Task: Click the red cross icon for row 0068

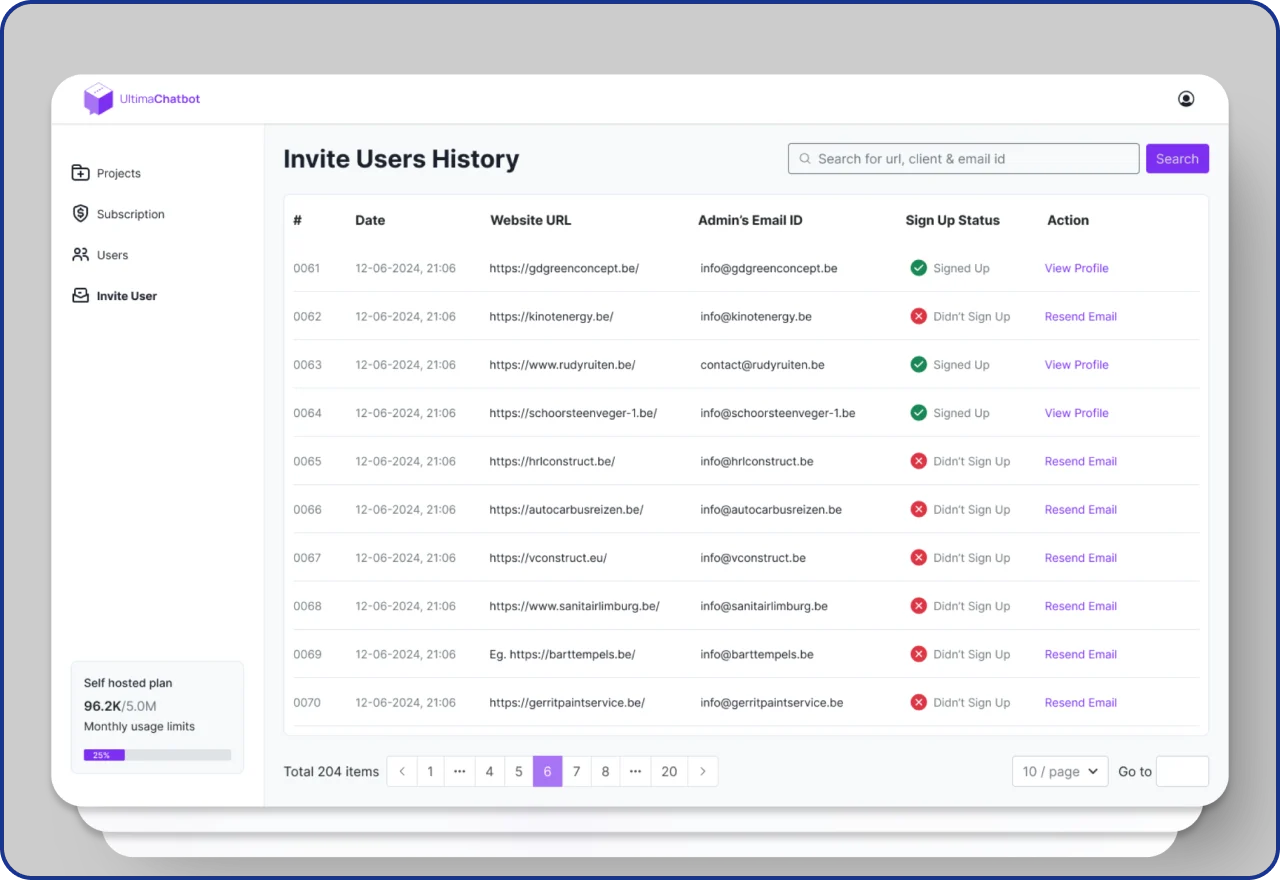Action: 918,606
